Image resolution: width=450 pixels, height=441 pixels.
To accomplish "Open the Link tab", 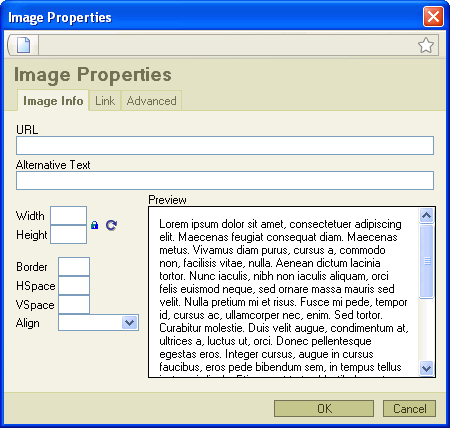I will coord(105,101).
